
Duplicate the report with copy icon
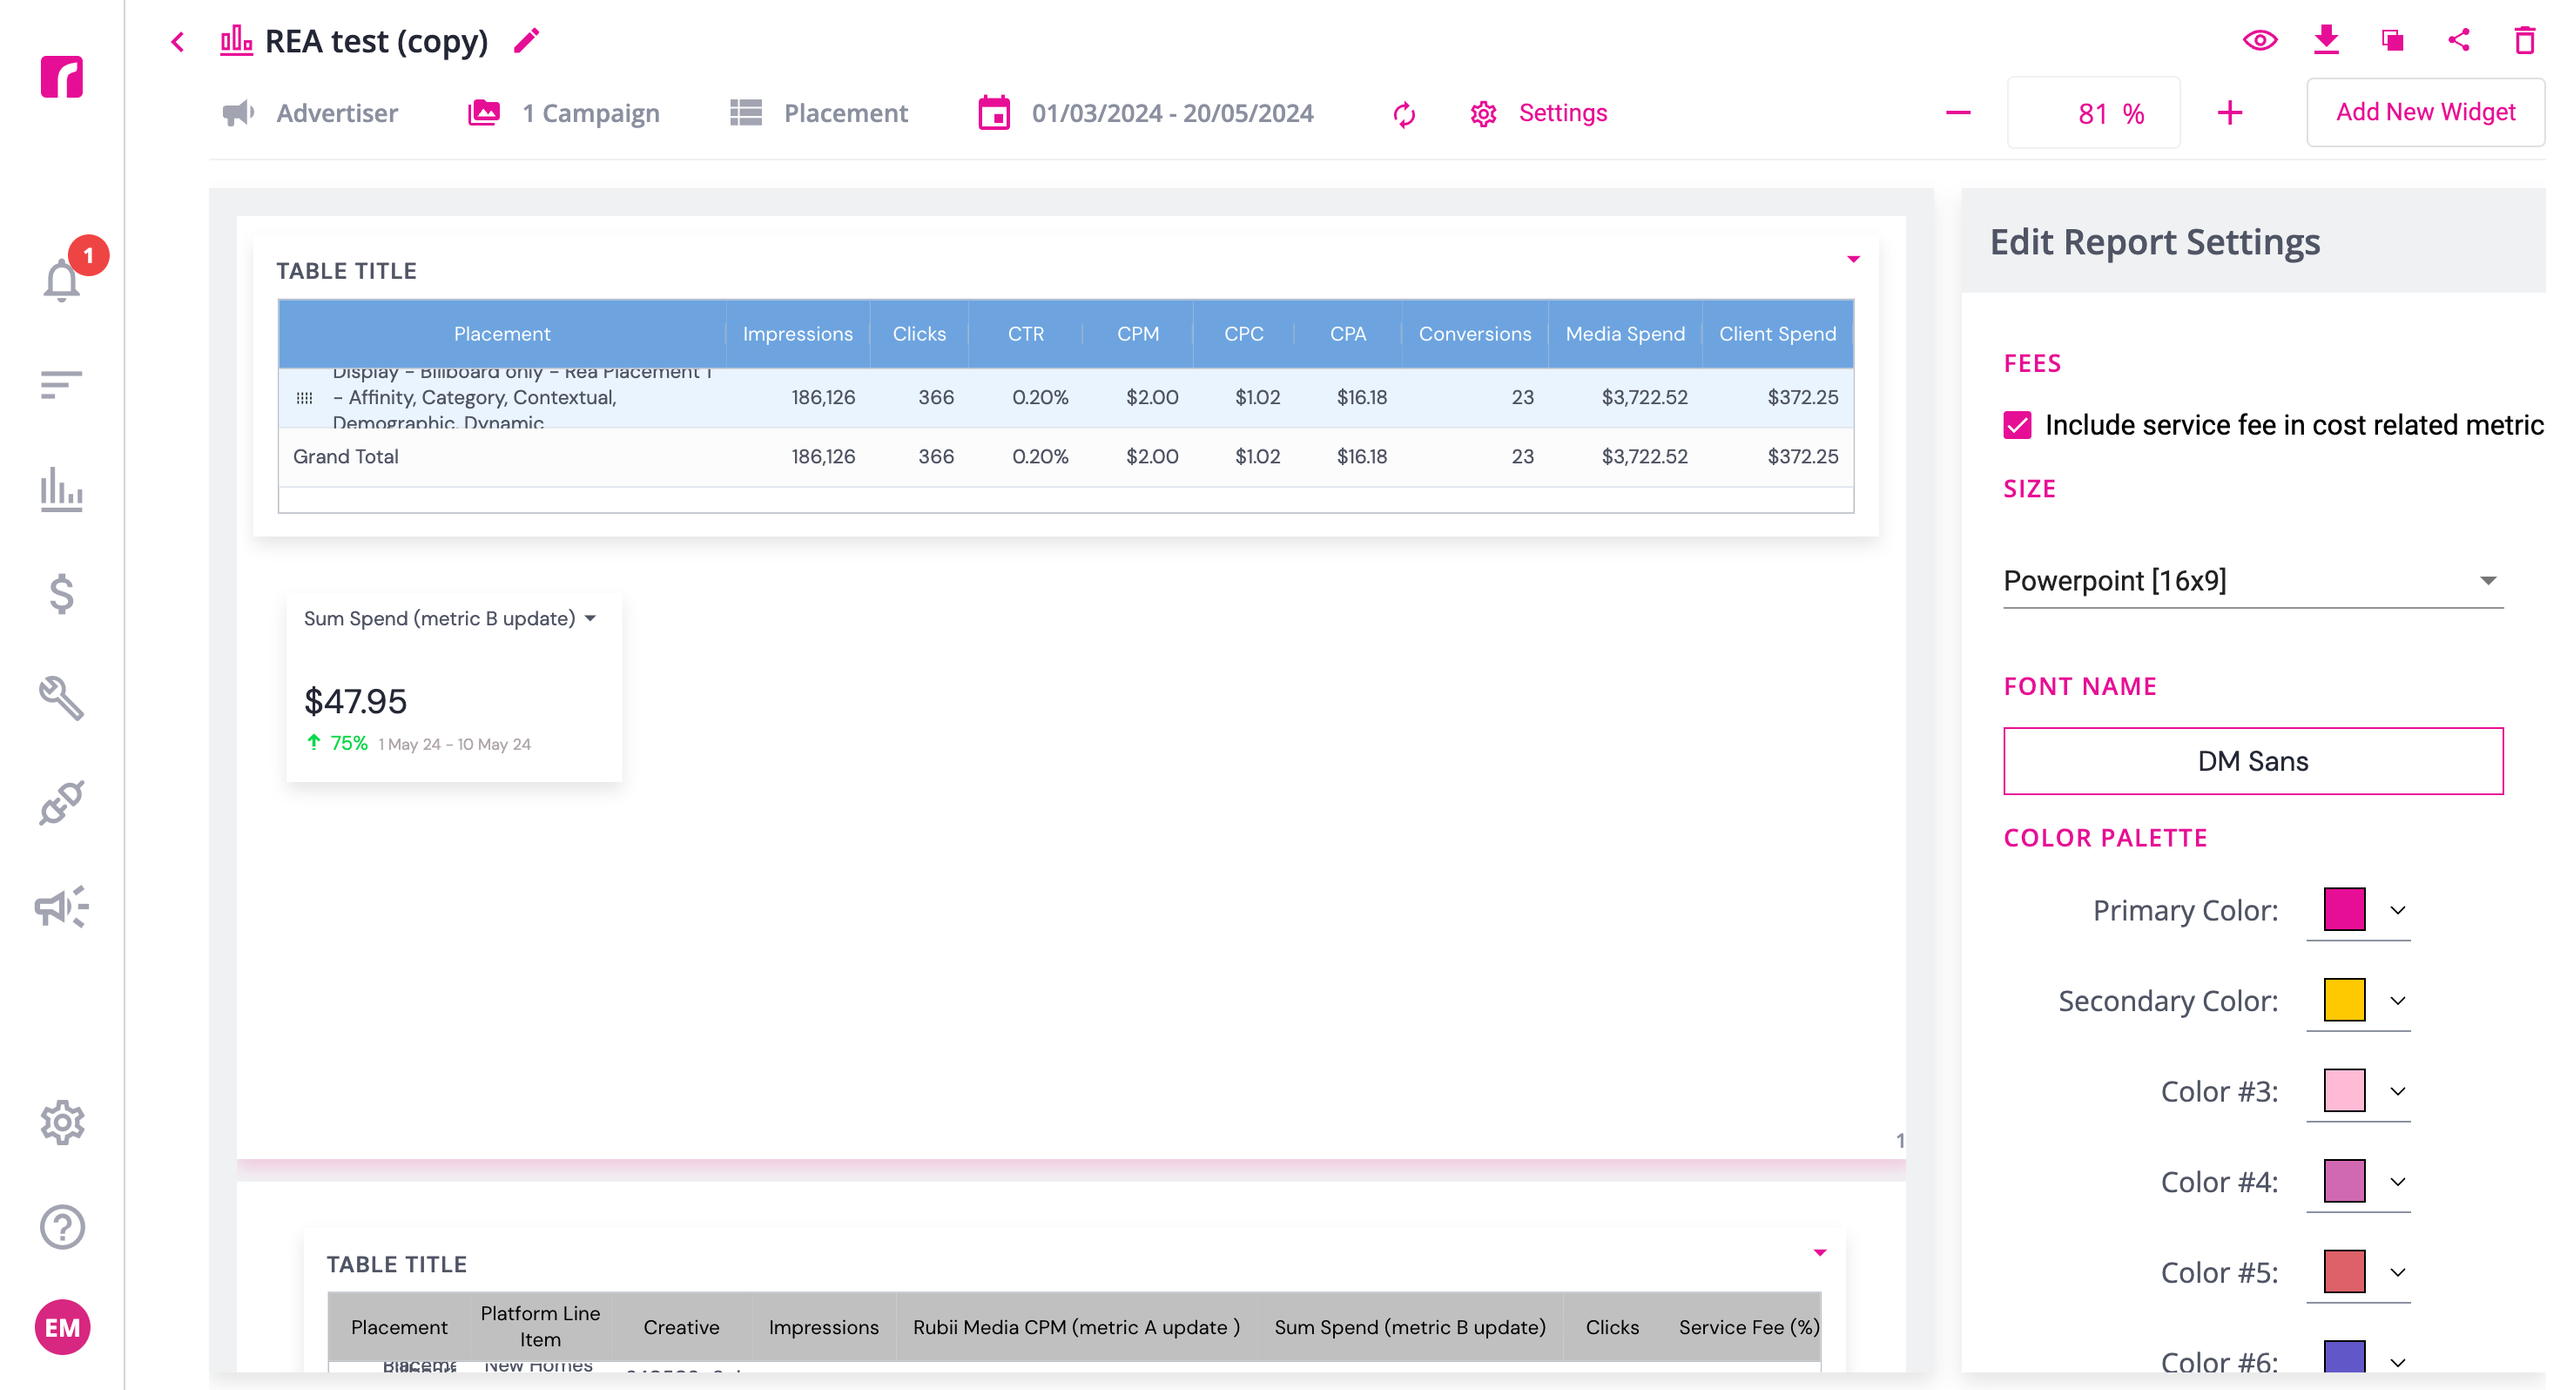2391,40
